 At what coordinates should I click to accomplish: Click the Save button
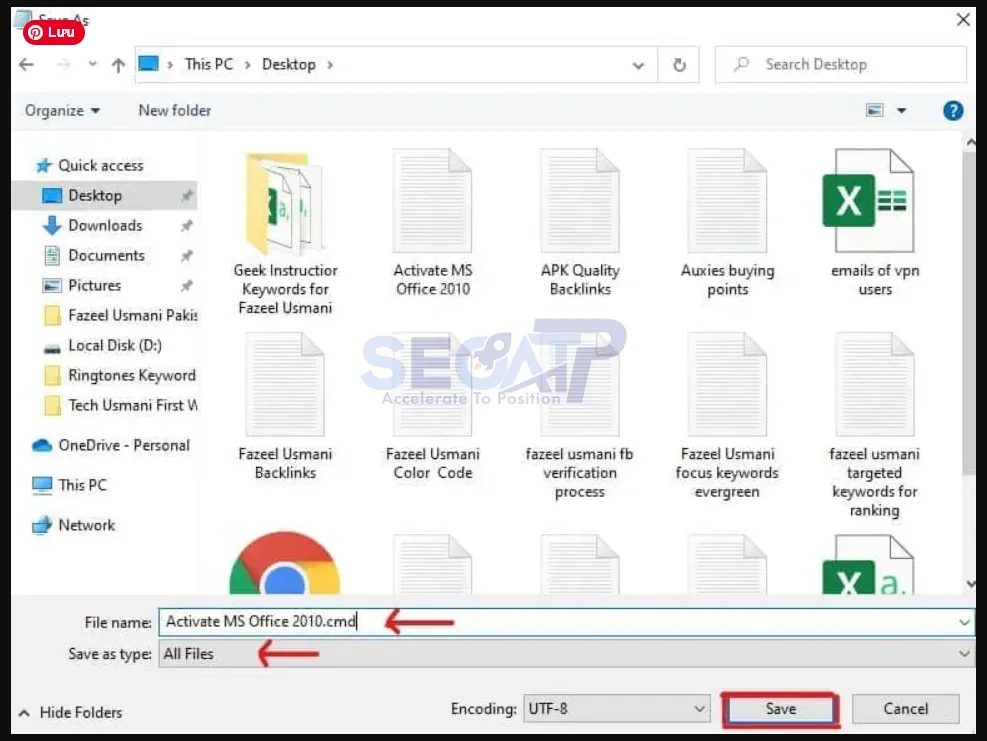point(780,709)
